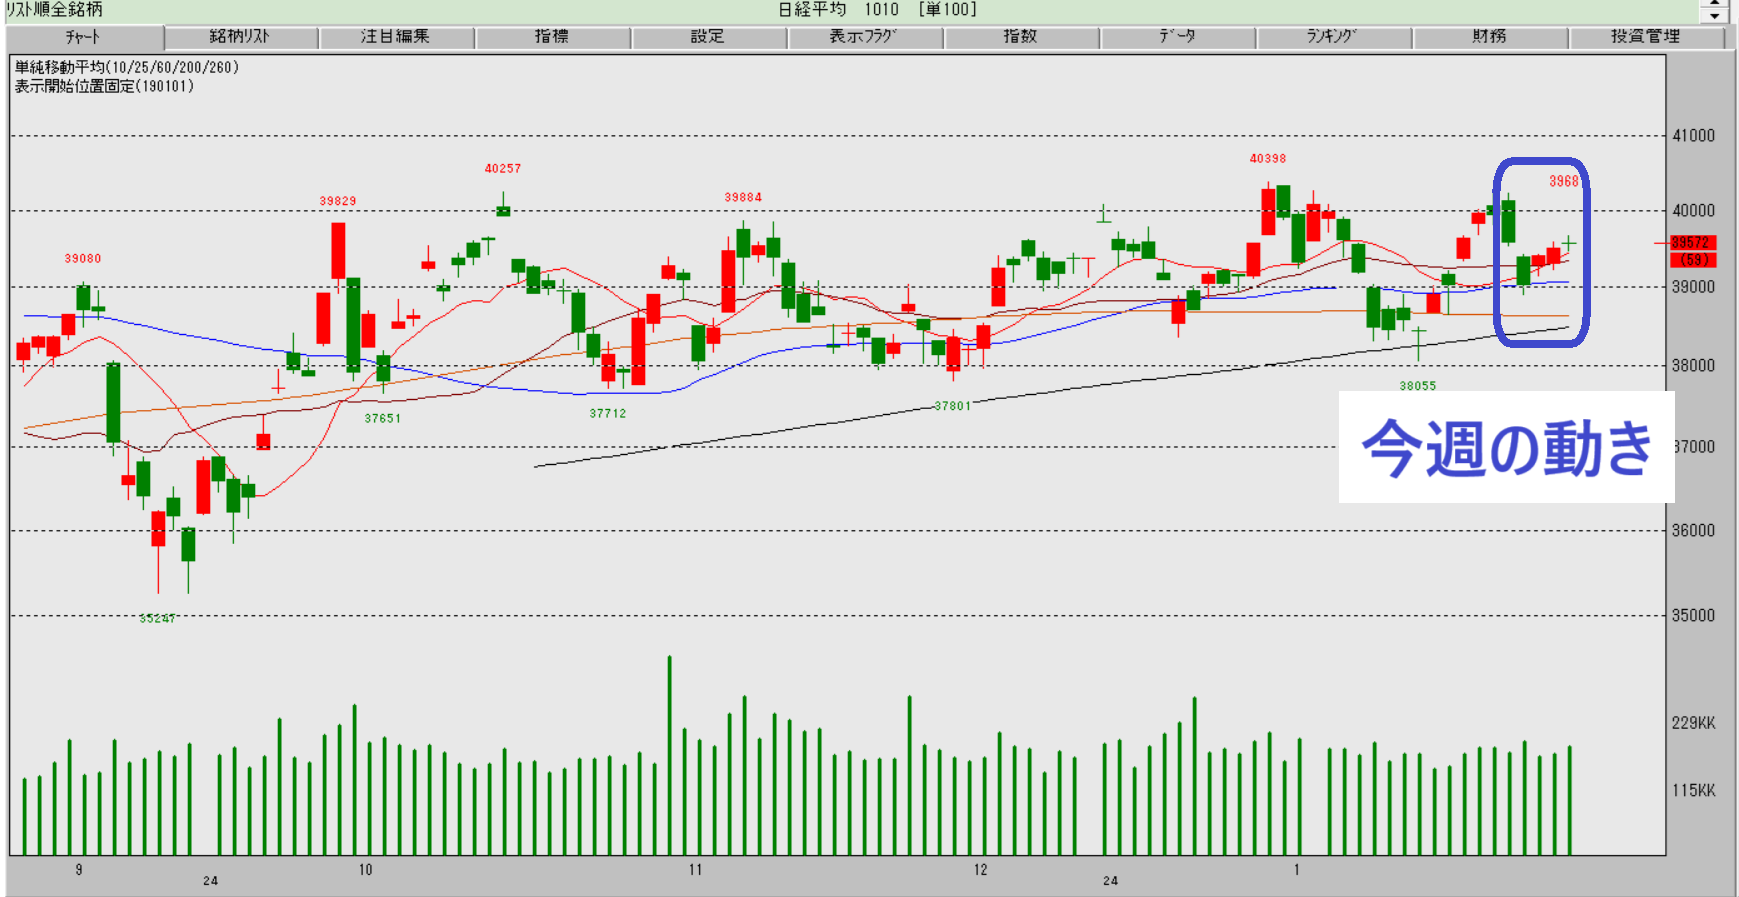The image size is (1739, 897).
Task: Click the 39884 high price label
Action: pyautogui.click(x=743, y=198)
